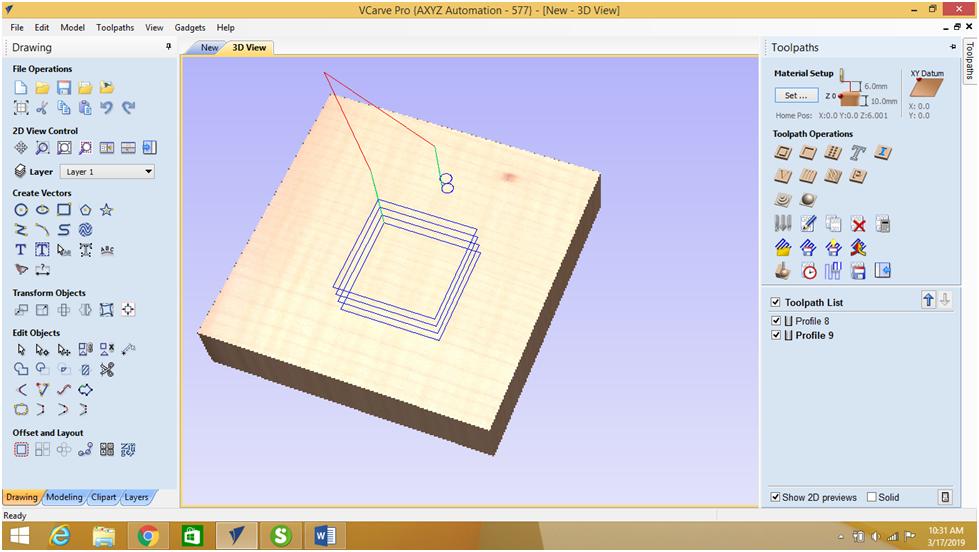979x552 pixels.
Task: Preview toolpaths icon in bottom row
Action: [782, 271]
